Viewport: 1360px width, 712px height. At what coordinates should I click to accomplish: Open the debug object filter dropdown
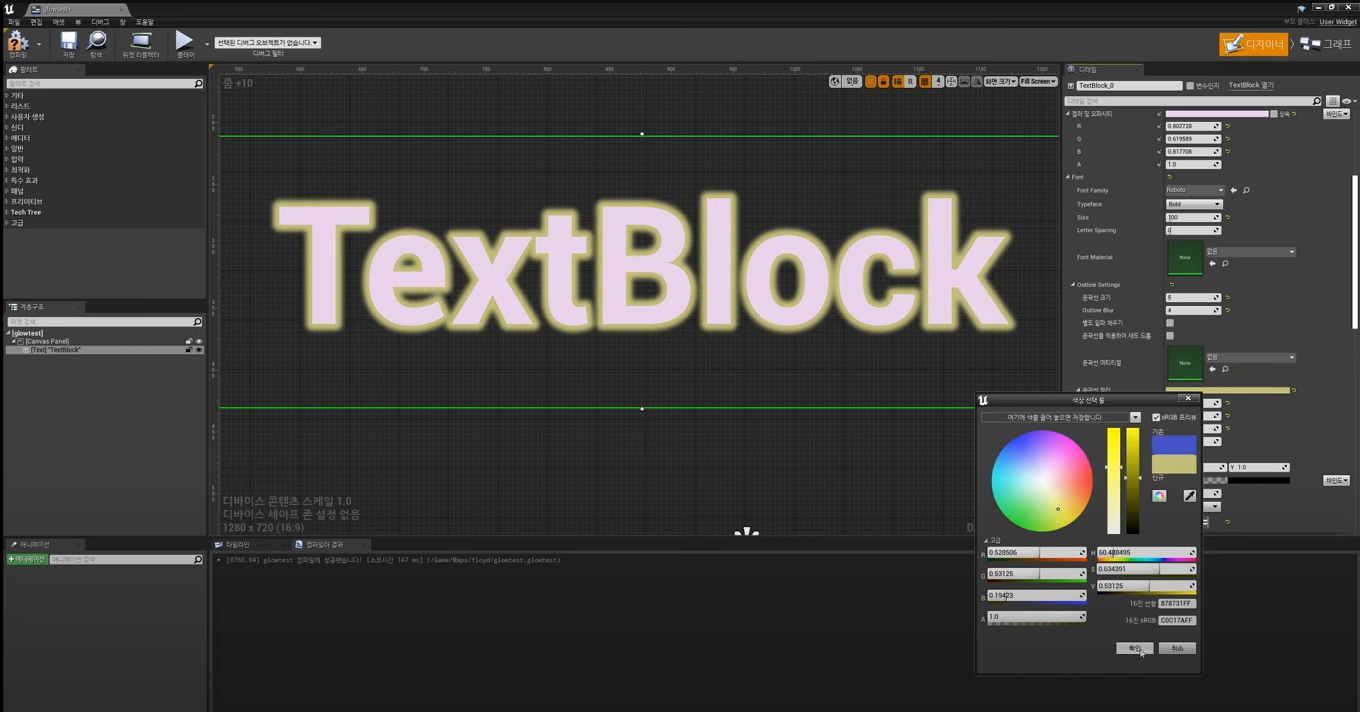(267, 43)
